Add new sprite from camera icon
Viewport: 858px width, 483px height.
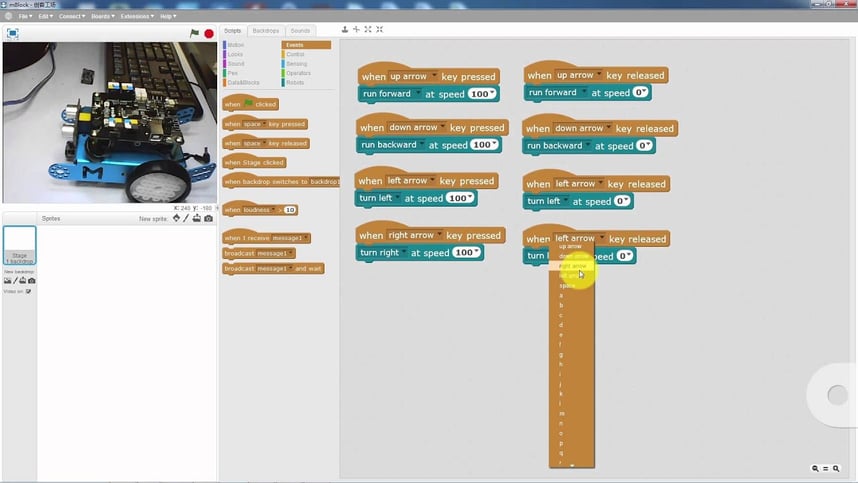pyautogui.click(x=208, y=218)
